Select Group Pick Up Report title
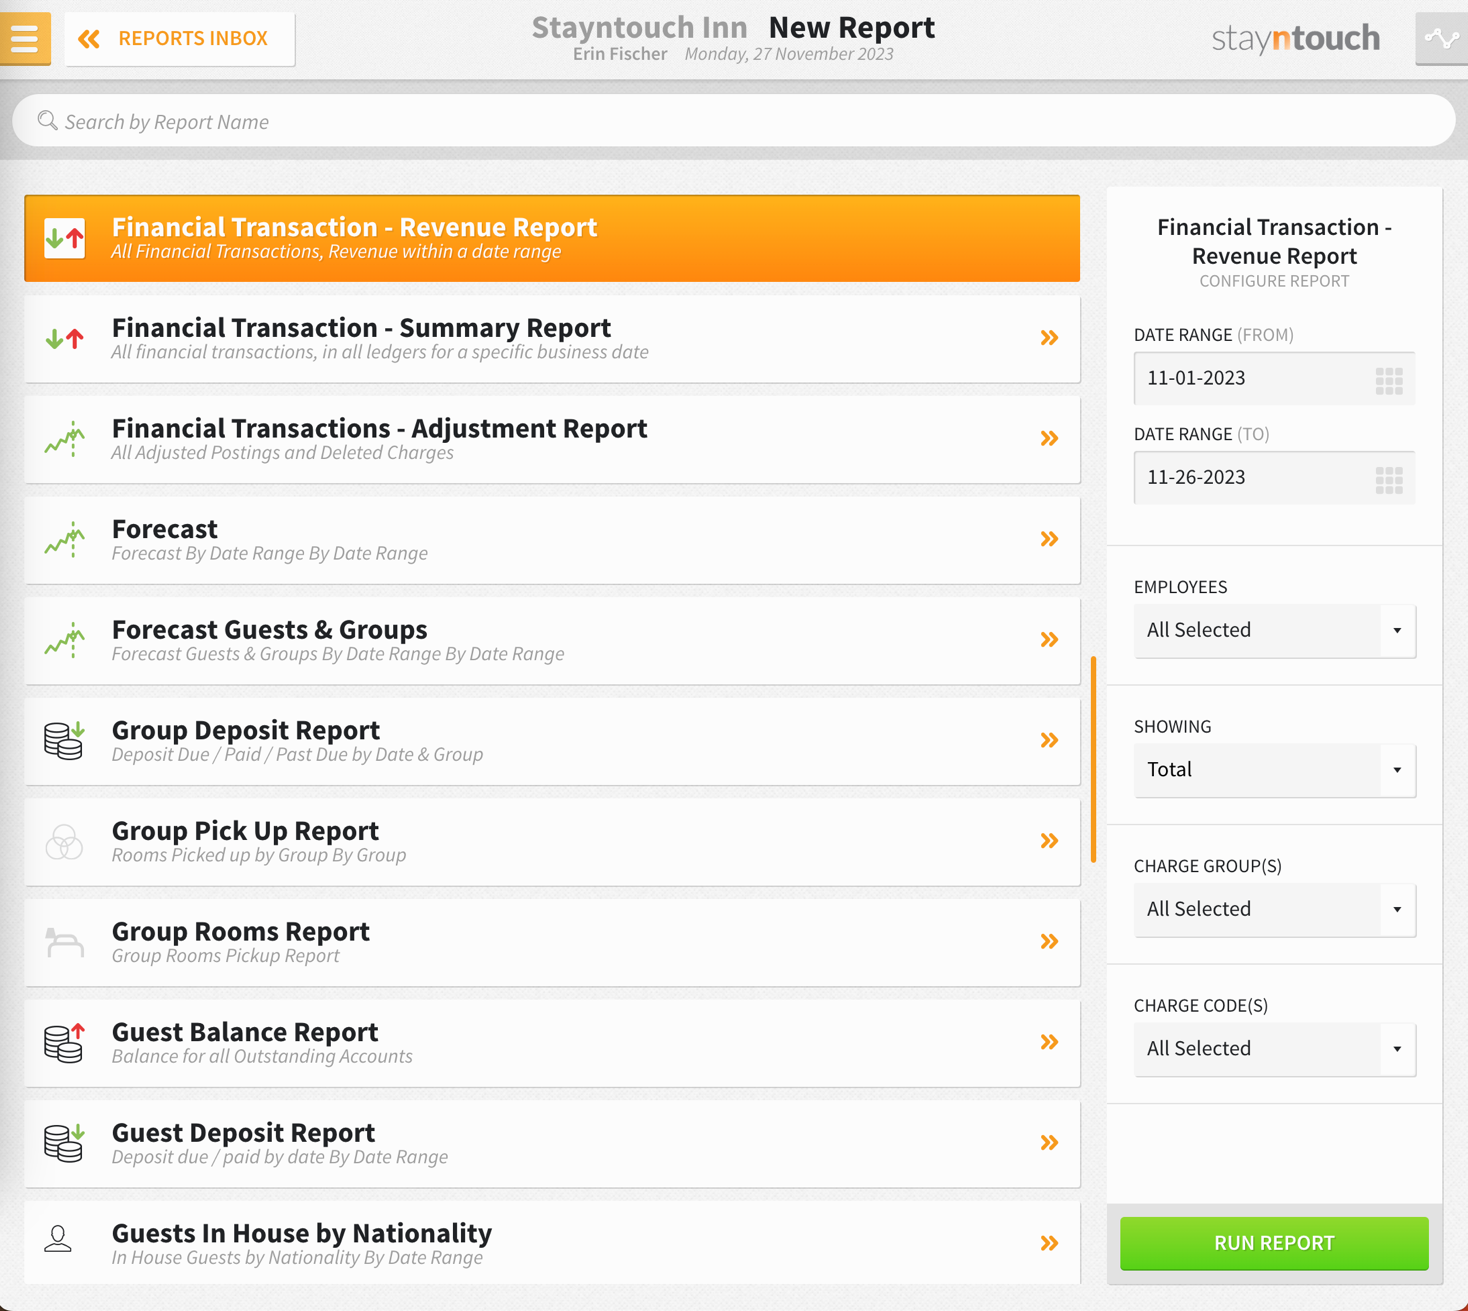Image resolution: width=1468 pixels, height=1311 pixels. point(245,831)
